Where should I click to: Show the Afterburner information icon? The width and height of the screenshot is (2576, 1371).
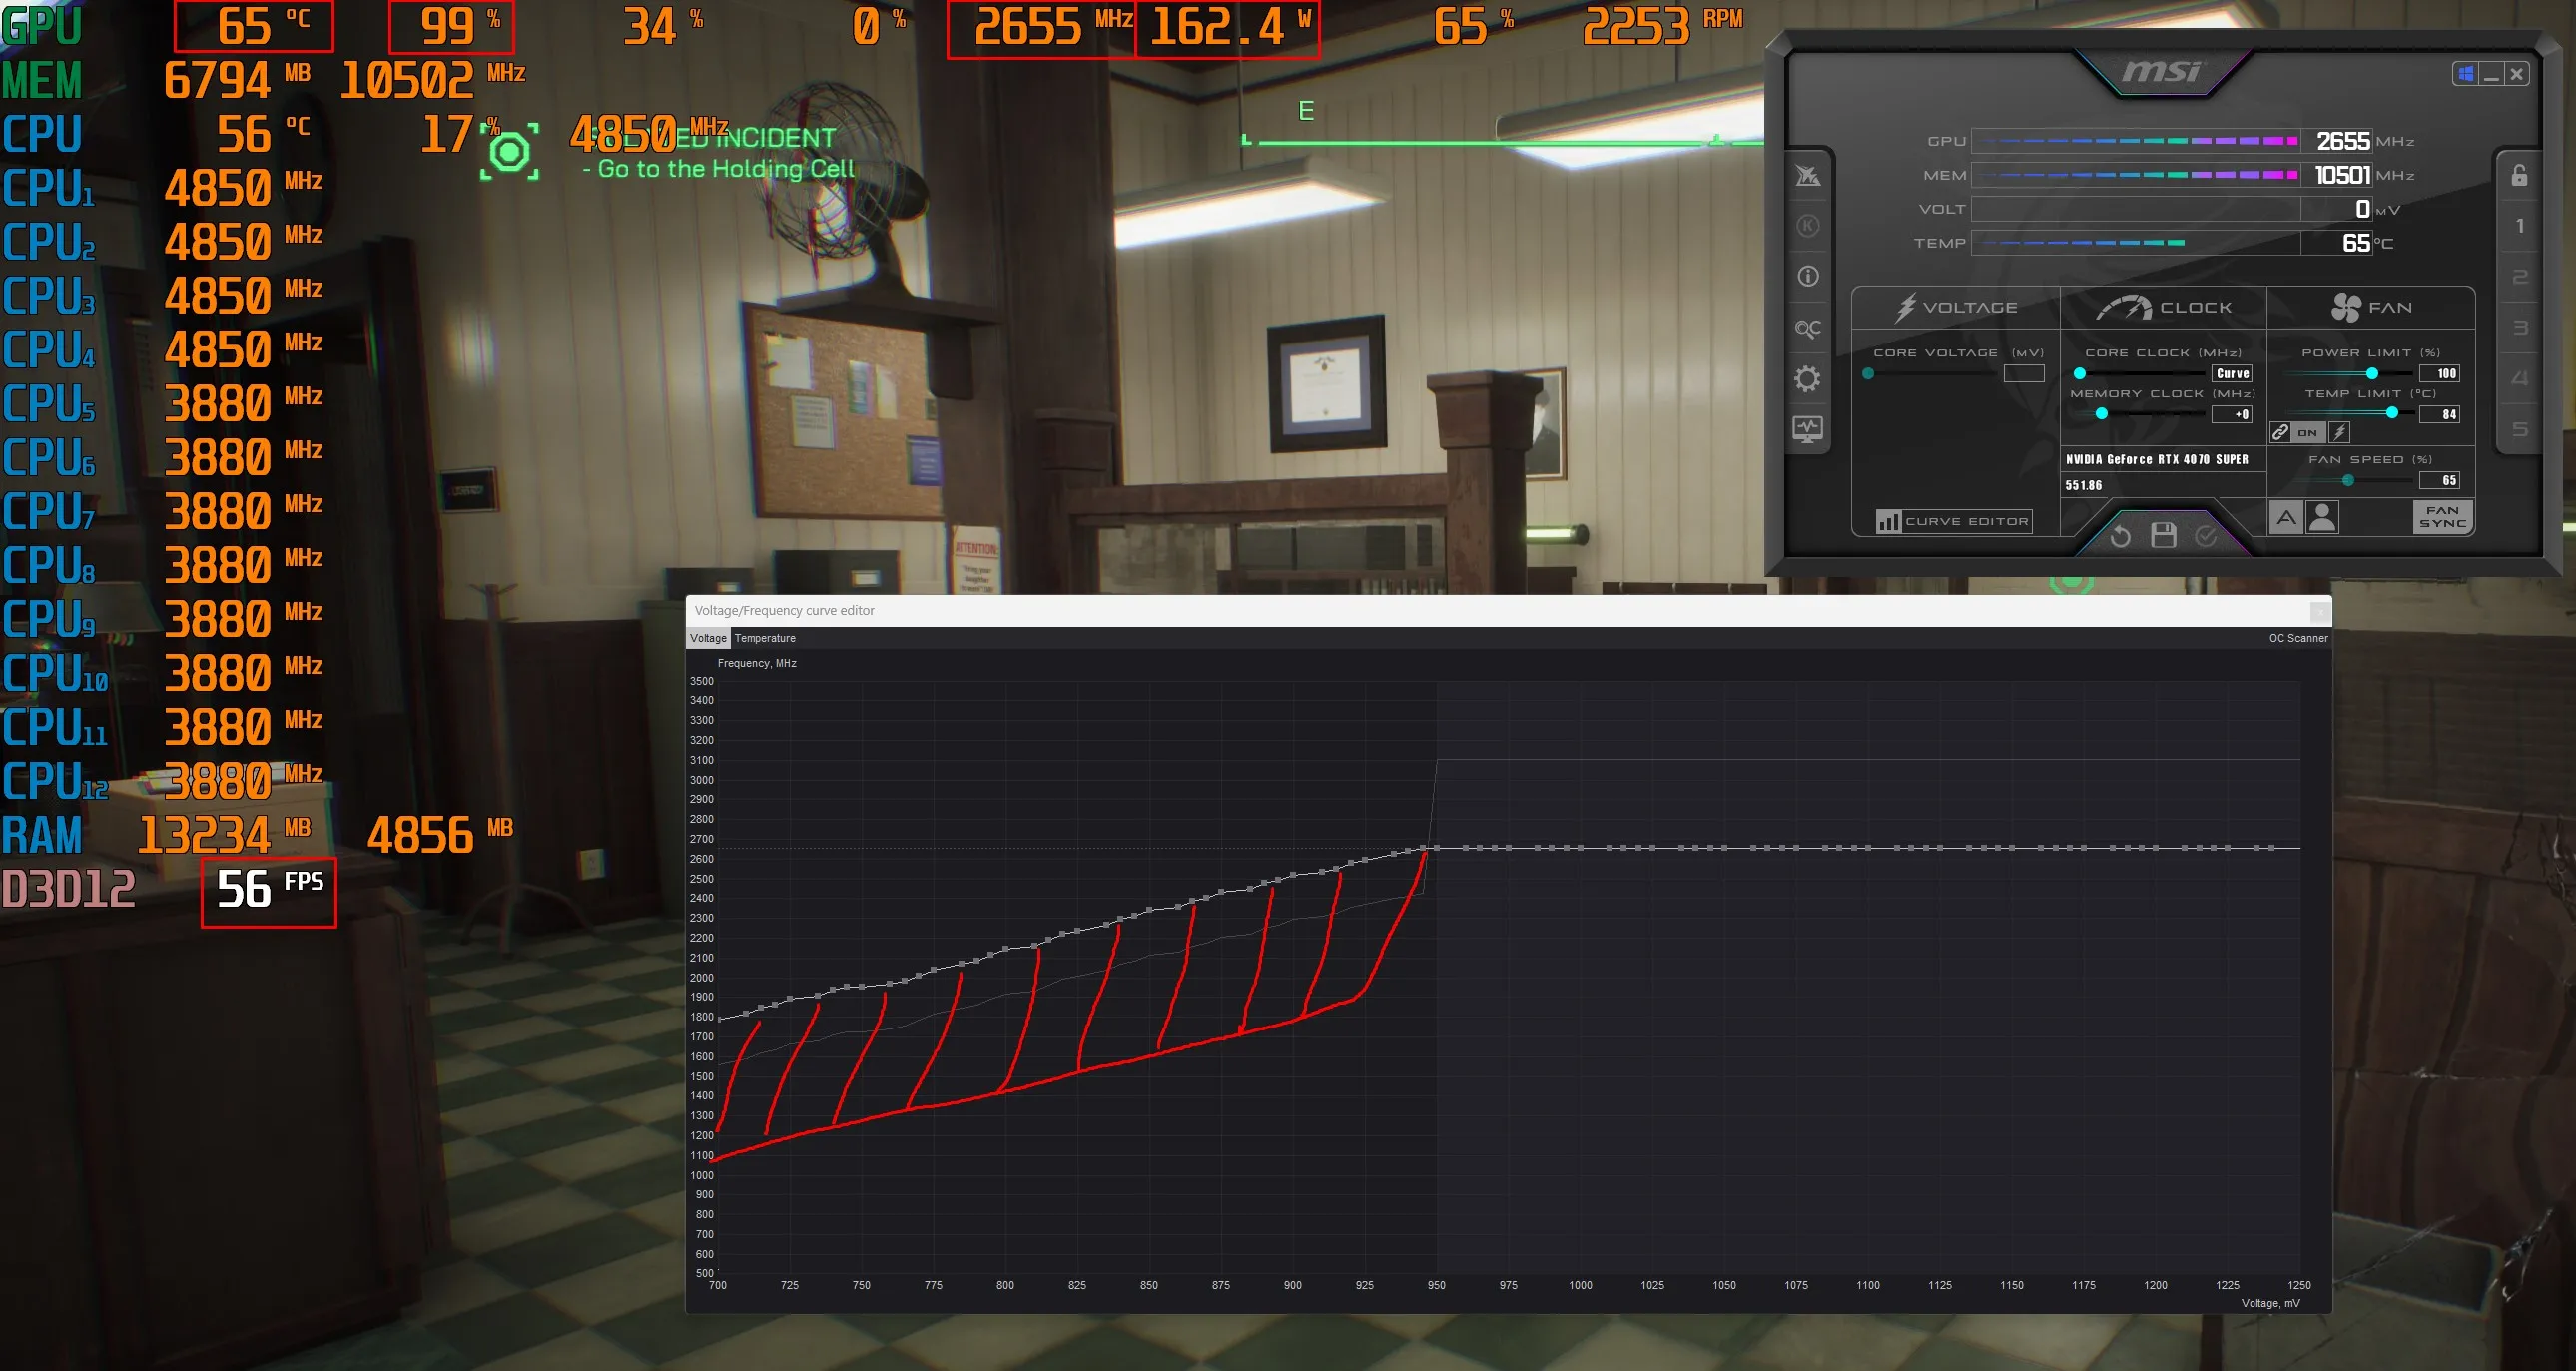(x=1807, y=276)
